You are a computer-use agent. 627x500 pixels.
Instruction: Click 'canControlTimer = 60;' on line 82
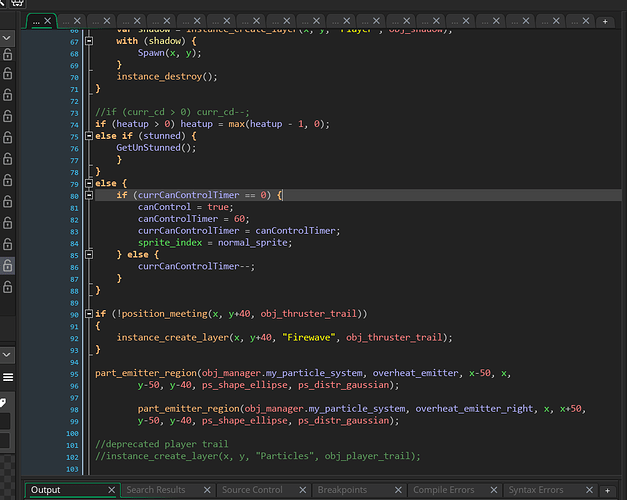pos(194,219)
